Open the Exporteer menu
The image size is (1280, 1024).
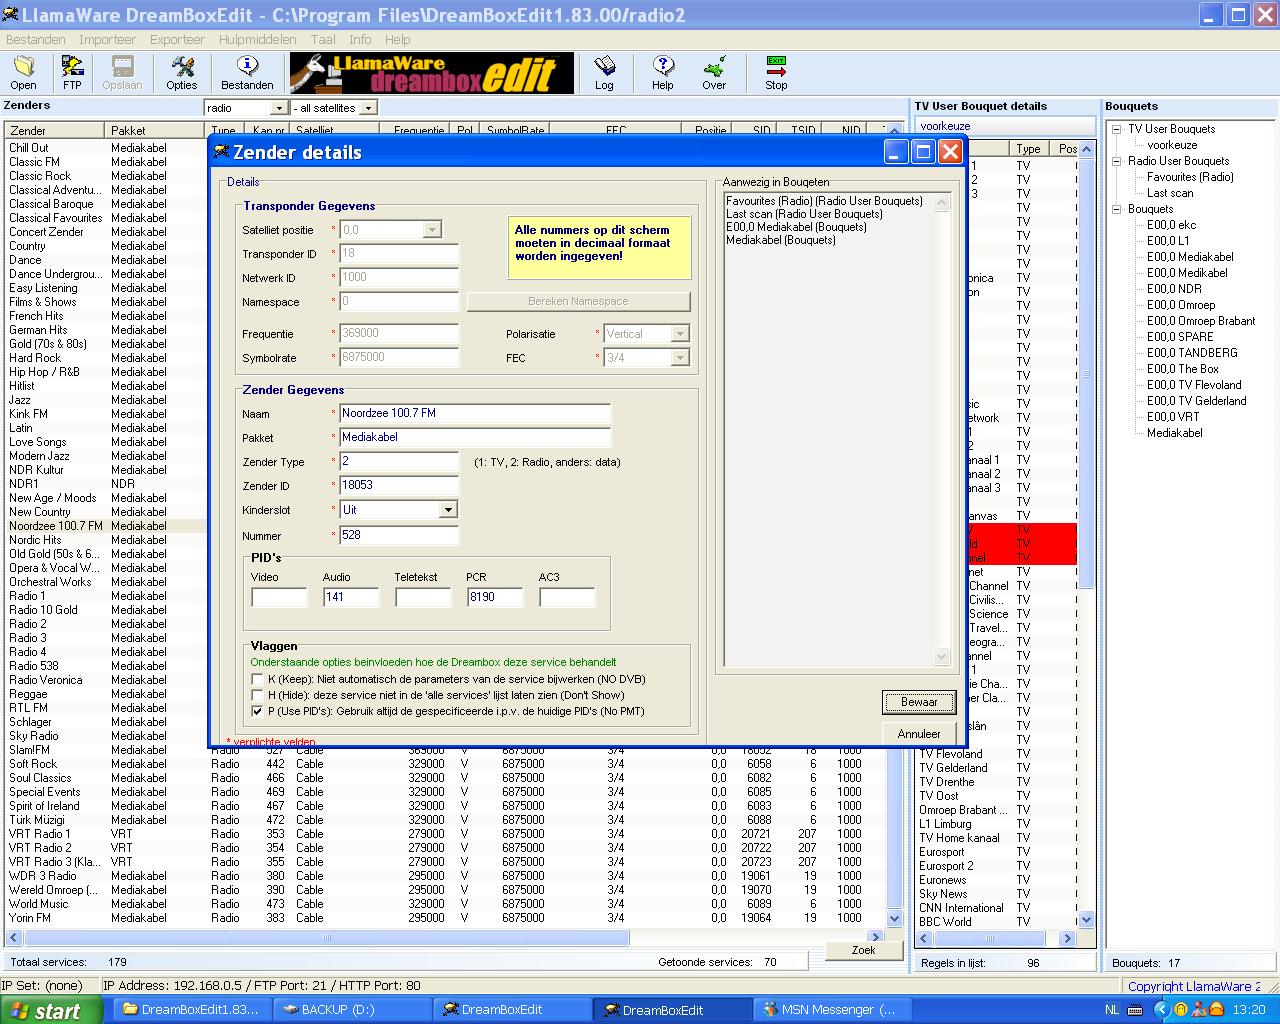177,40
